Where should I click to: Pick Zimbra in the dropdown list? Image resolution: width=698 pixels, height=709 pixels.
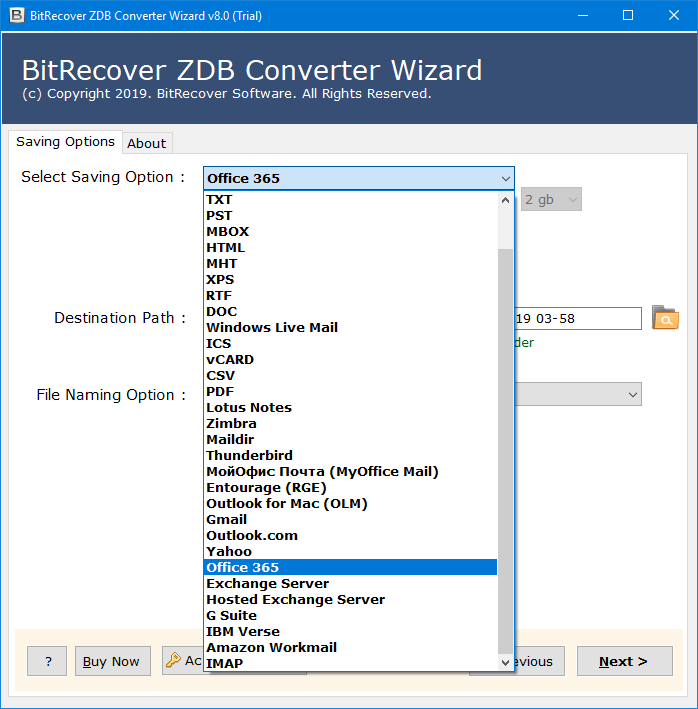pos(350,424)
